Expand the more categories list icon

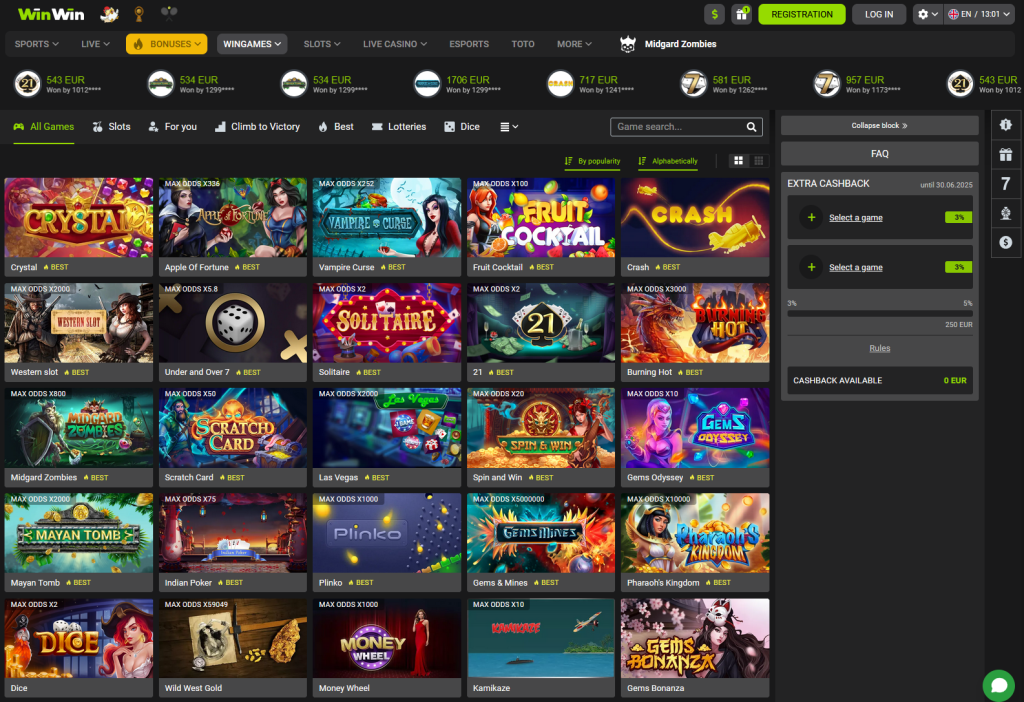point(509,127)
